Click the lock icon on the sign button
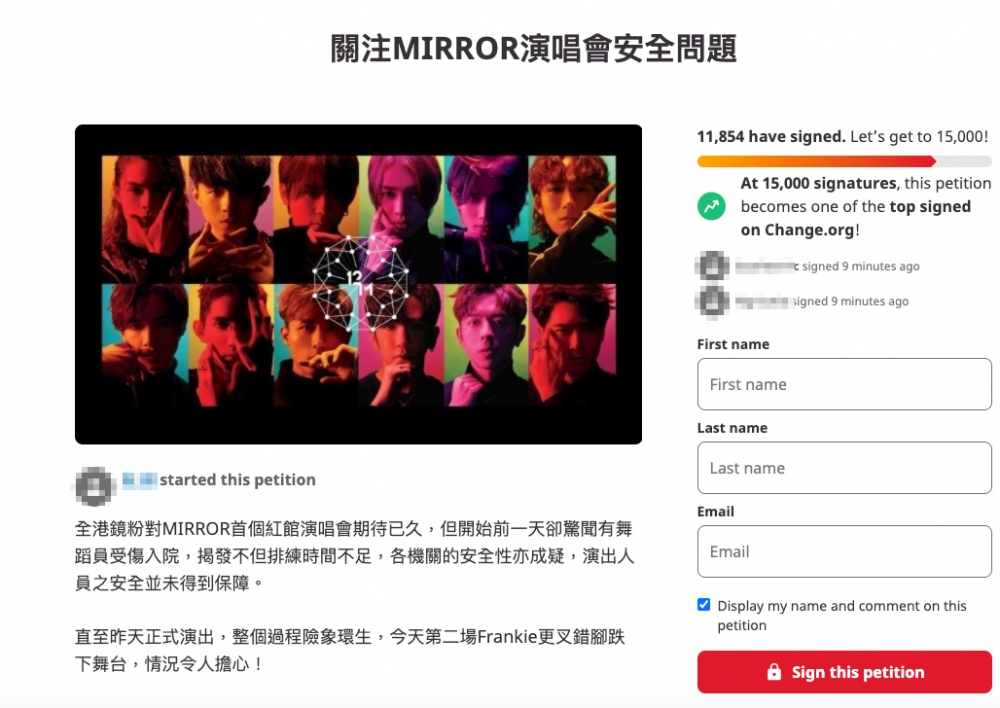The height and width of the screenshot is (708, 1000). (774, 672)
